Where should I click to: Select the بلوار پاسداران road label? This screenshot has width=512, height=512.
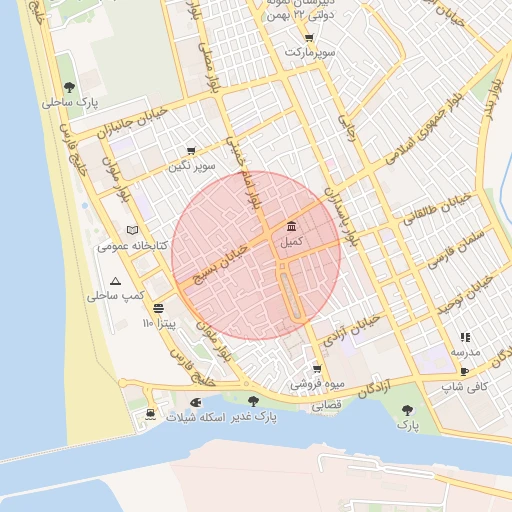(342, 218)
